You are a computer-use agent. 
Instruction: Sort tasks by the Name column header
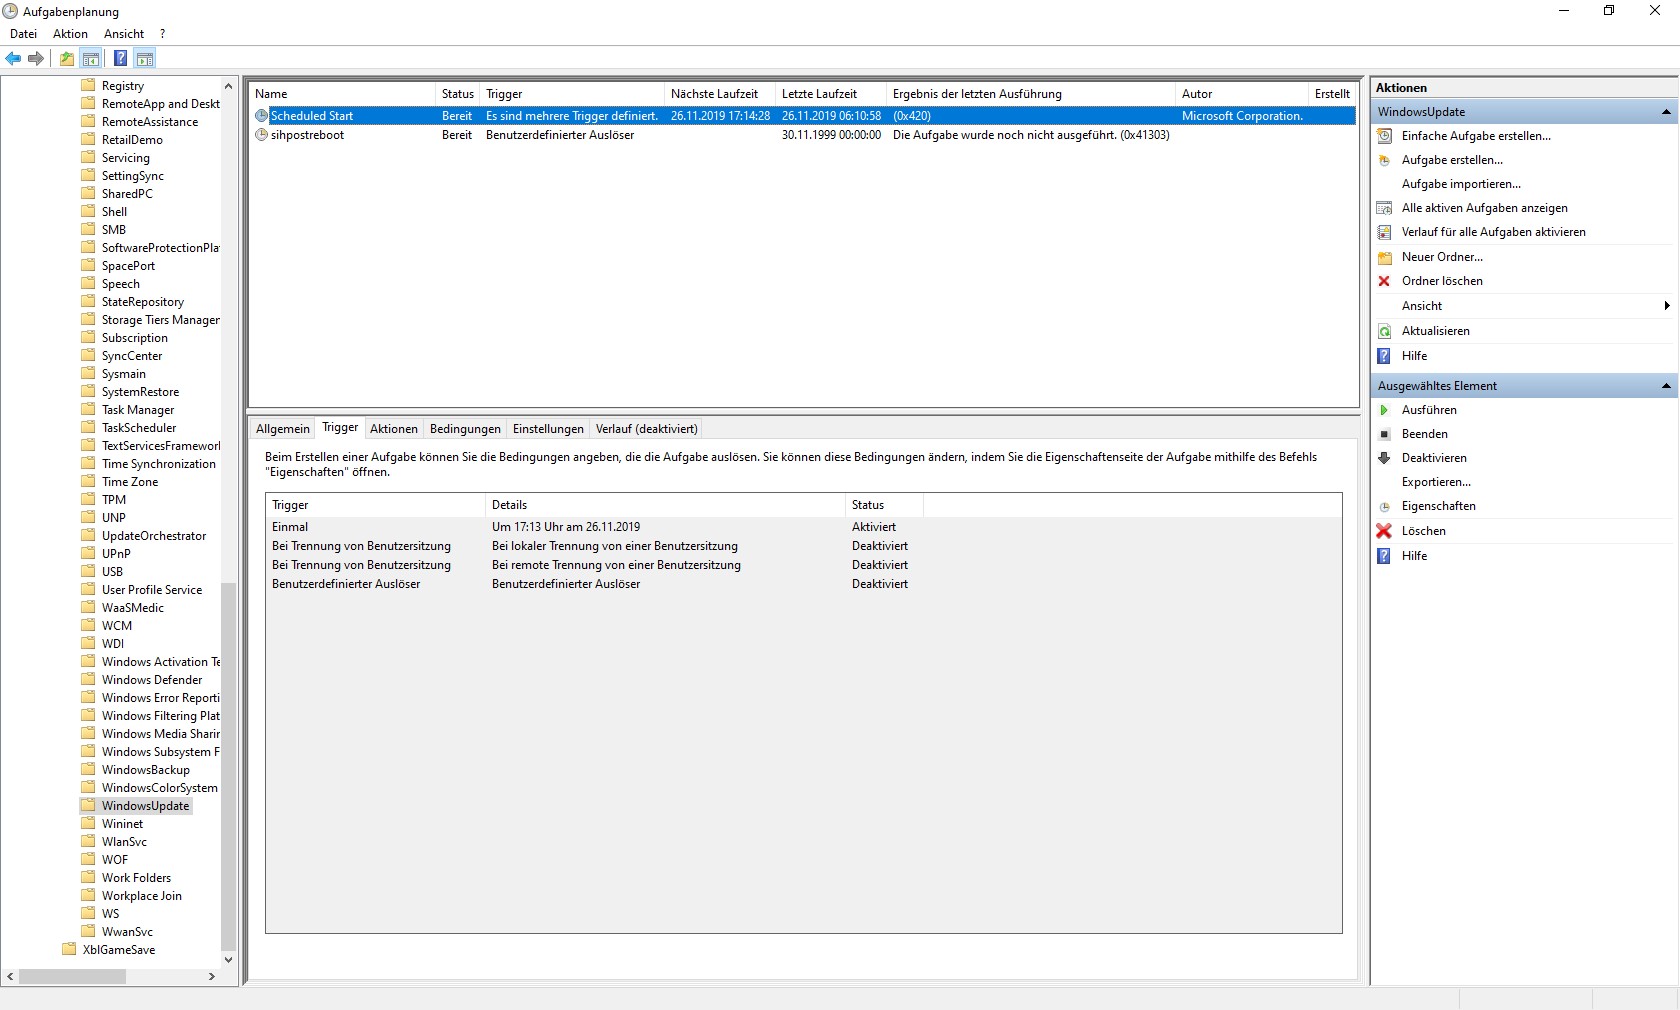coord(342,94)
